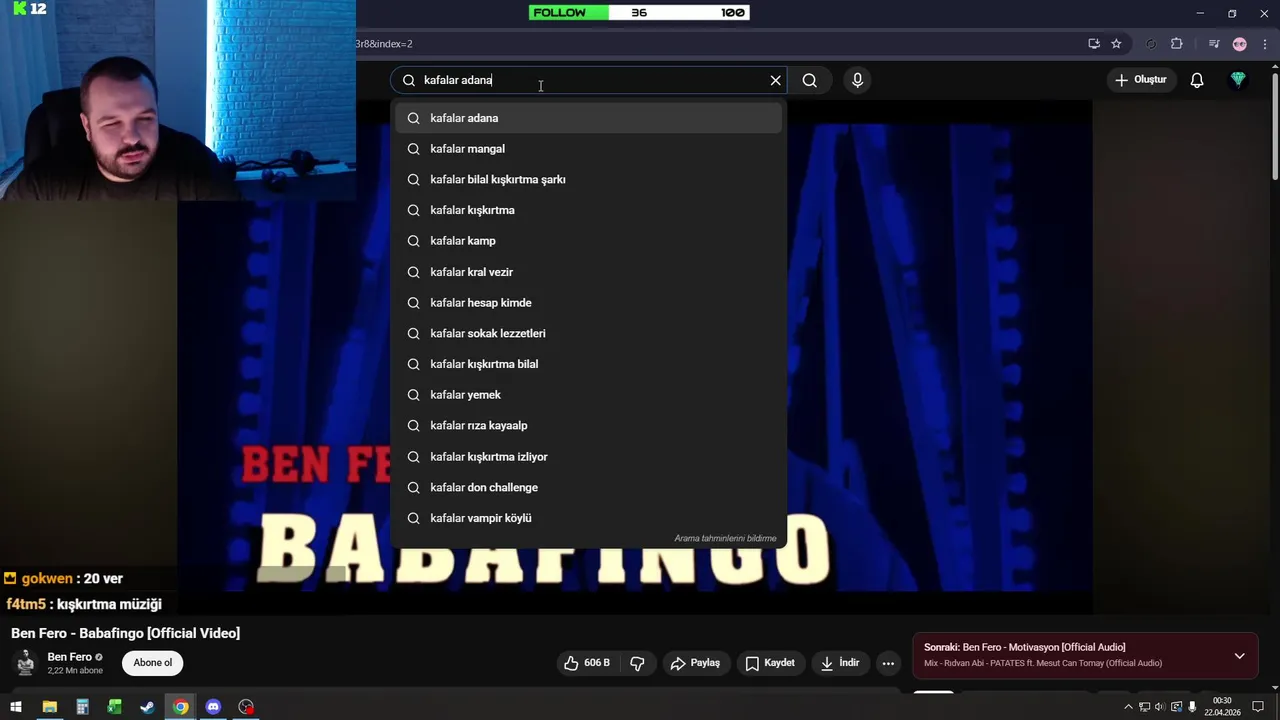Screen dimensions: 1280x720
Task: Open the Chrome three-dot menu
Action: pos(1265,44)
